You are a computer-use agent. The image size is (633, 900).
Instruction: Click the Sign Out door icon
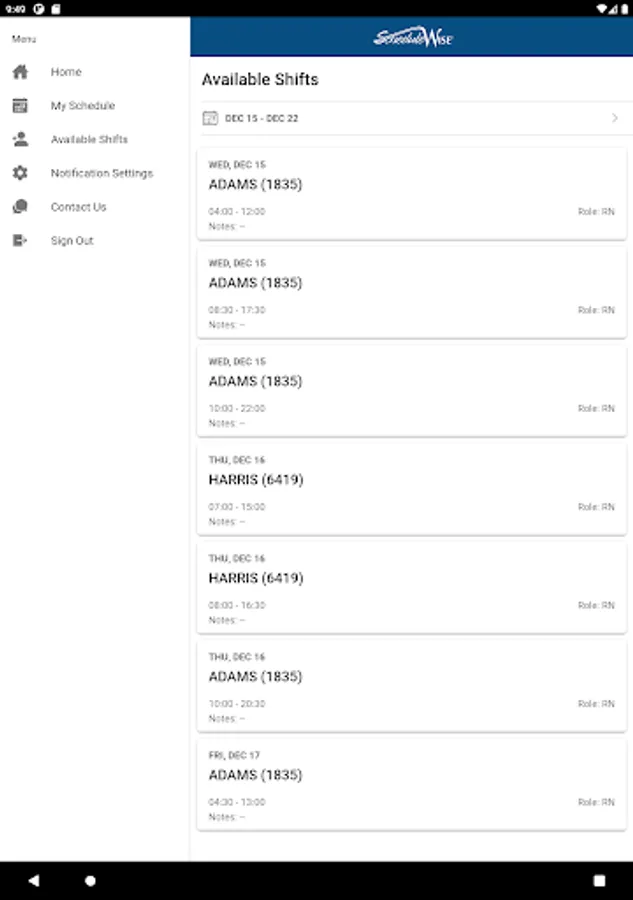pyautogui.click(x=20, y=241)
